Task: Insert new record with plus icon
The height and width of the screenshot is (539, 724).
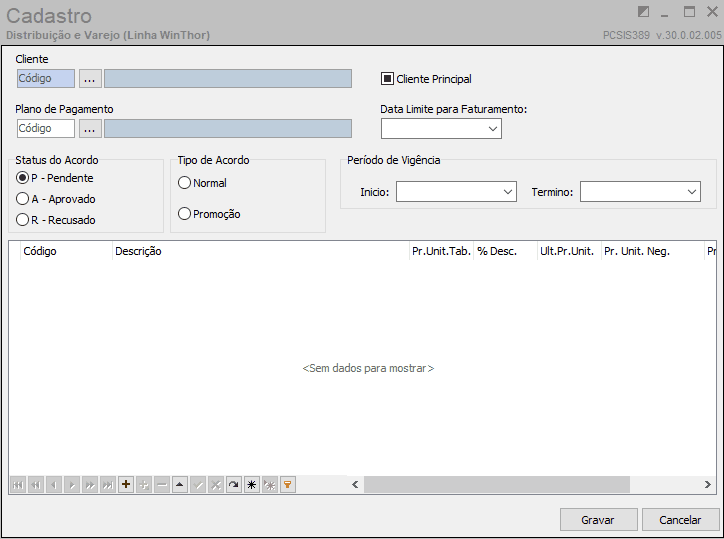Action: [126, 485]
